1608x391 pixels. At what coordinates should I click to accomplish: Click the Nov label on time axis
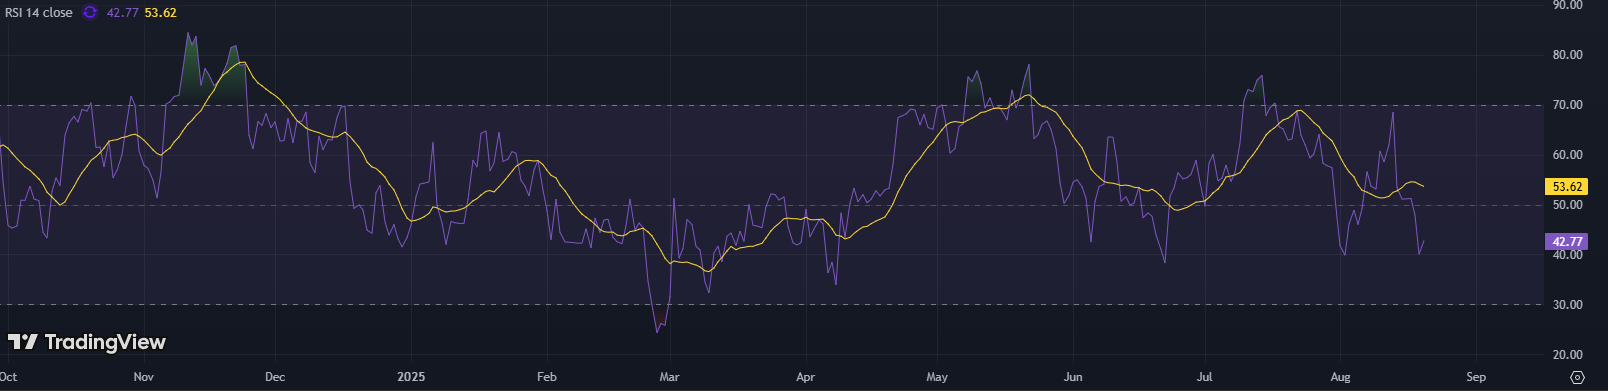point(144,377)
